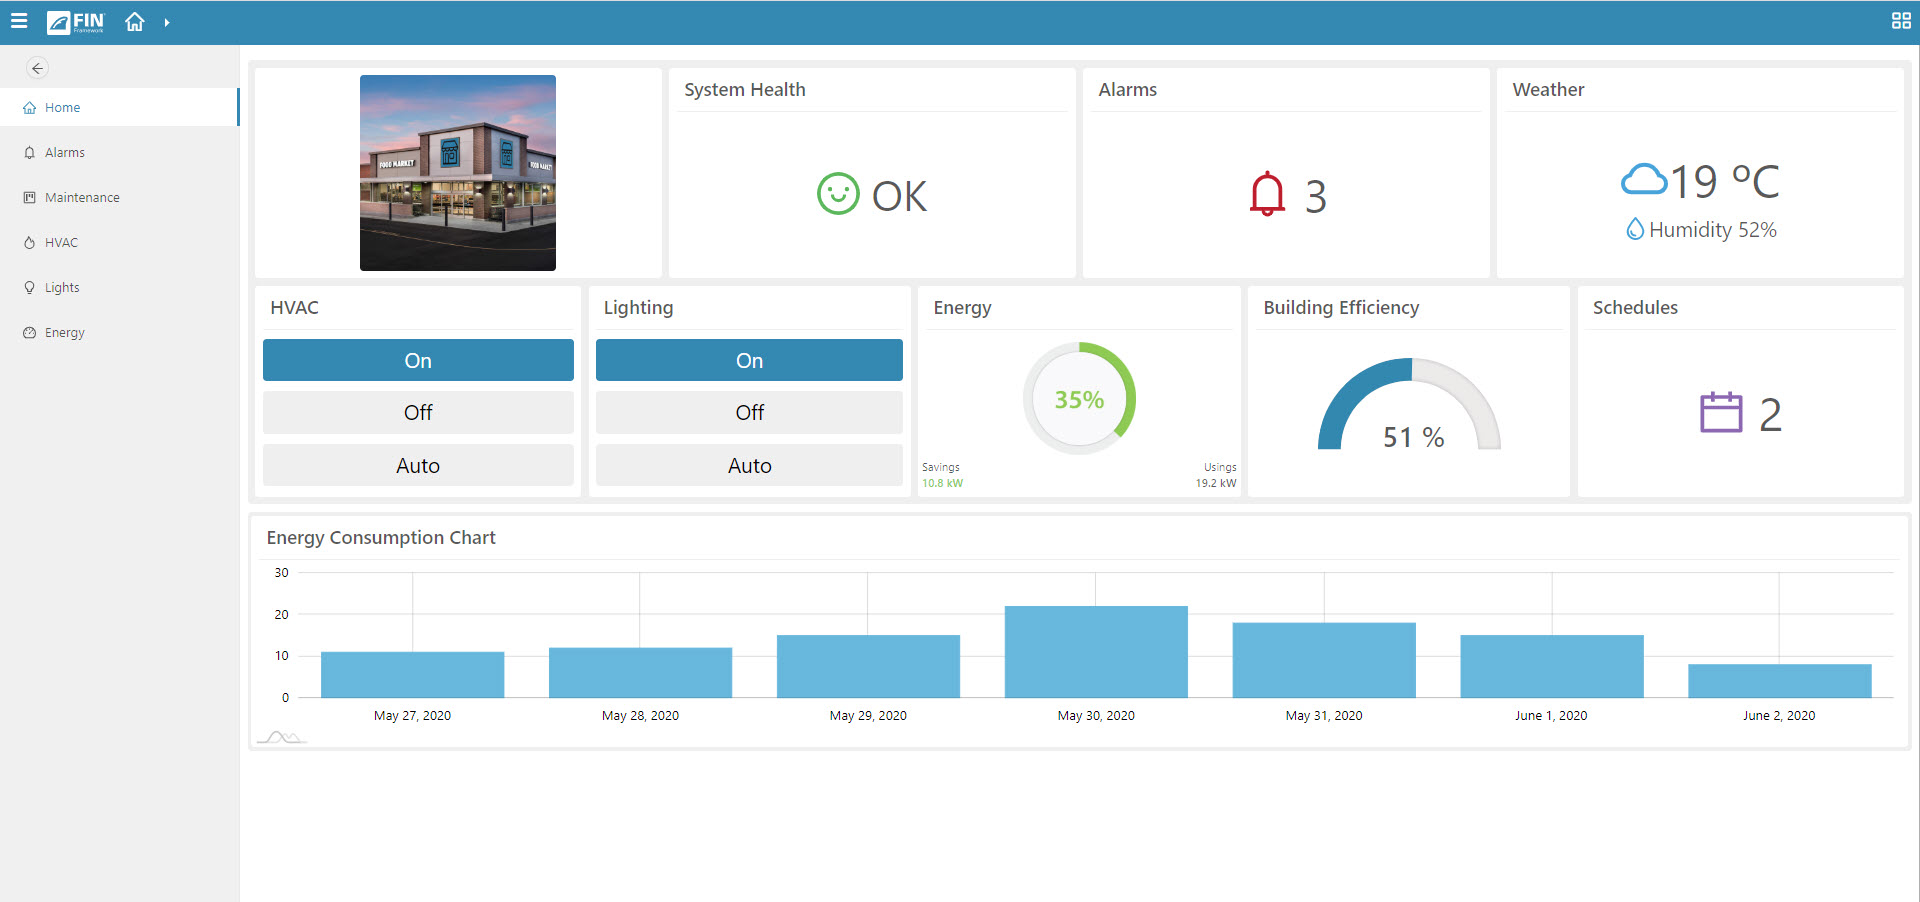Screen dimensions: 1920x902
Task: Click the cloud weather icon
Action: pos(1643,180)
